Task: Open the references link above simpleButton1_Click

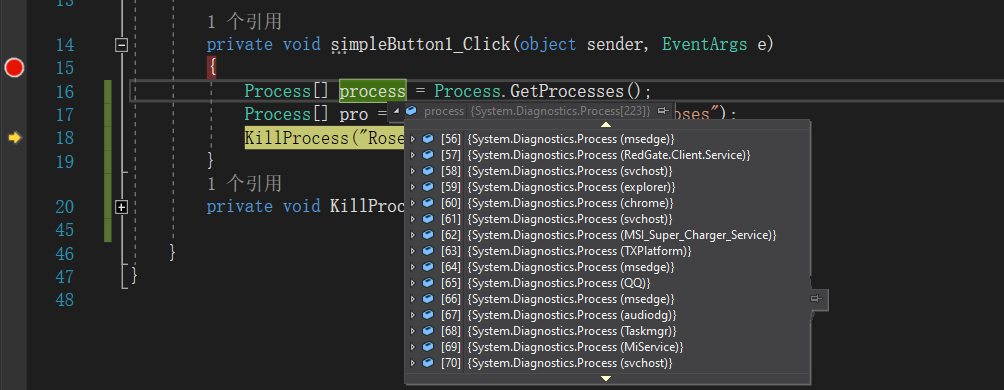Action: pos(244,22)
